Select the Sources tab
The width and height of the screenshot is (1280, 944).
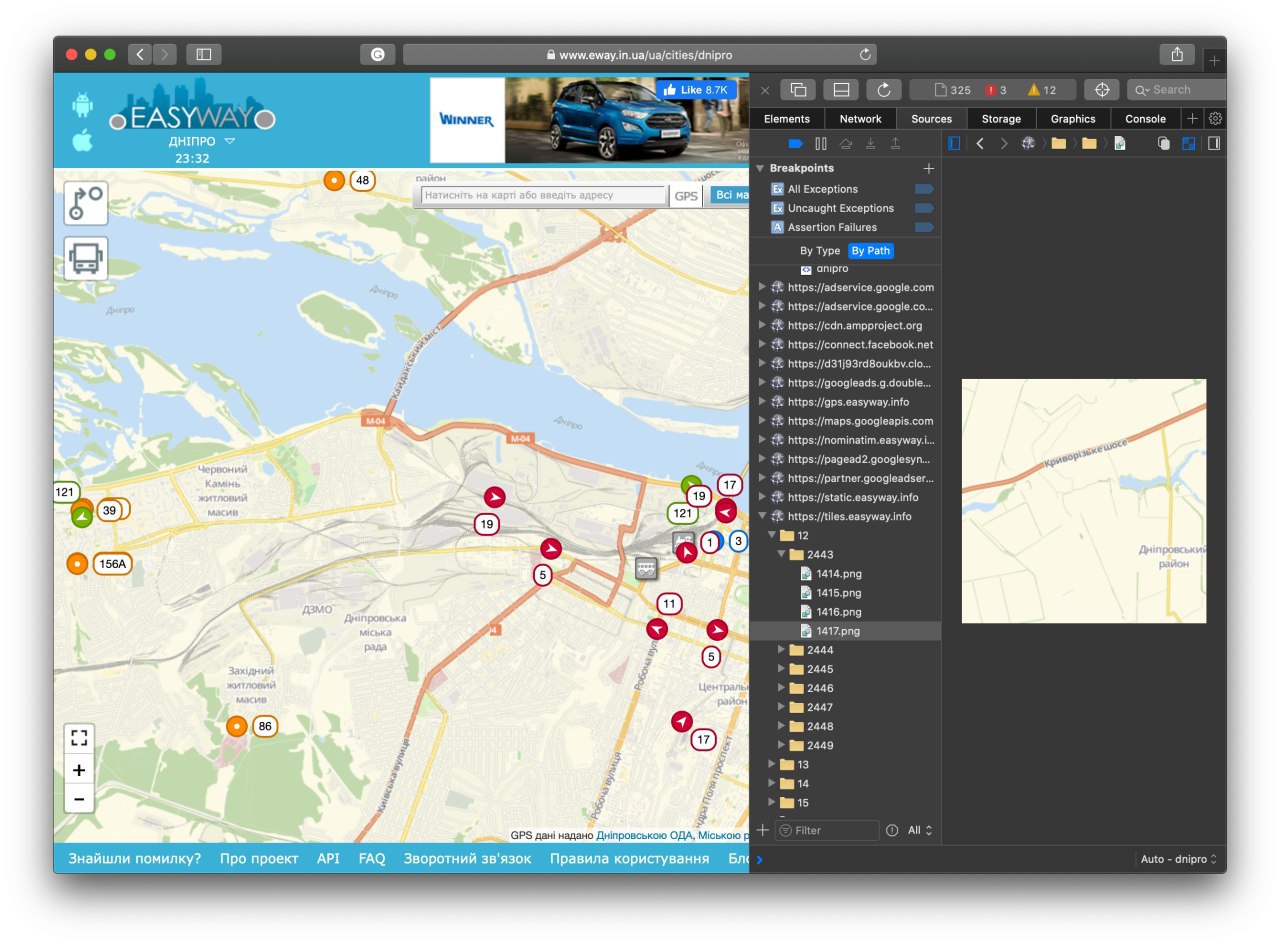click(x=932, y=118)
